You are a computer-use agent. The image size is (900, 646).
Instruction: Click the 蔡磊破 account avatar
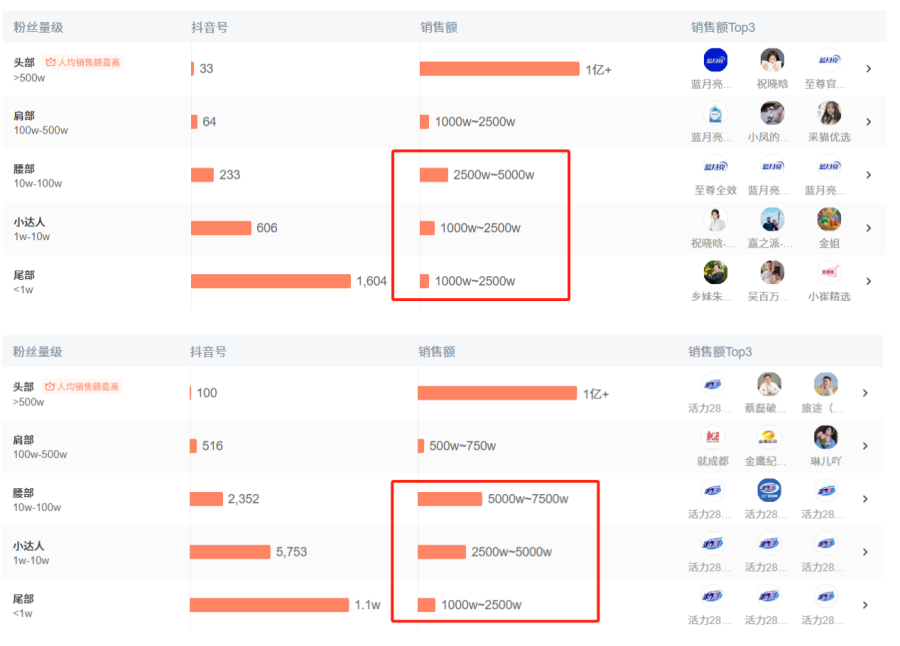768,384
